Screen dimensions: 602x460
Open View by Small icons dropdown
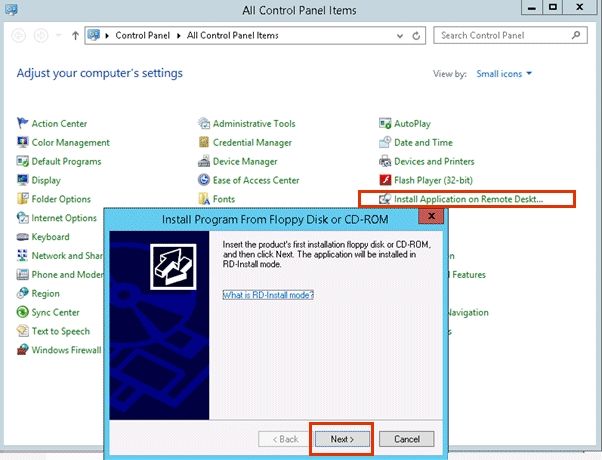coord(504,74)
